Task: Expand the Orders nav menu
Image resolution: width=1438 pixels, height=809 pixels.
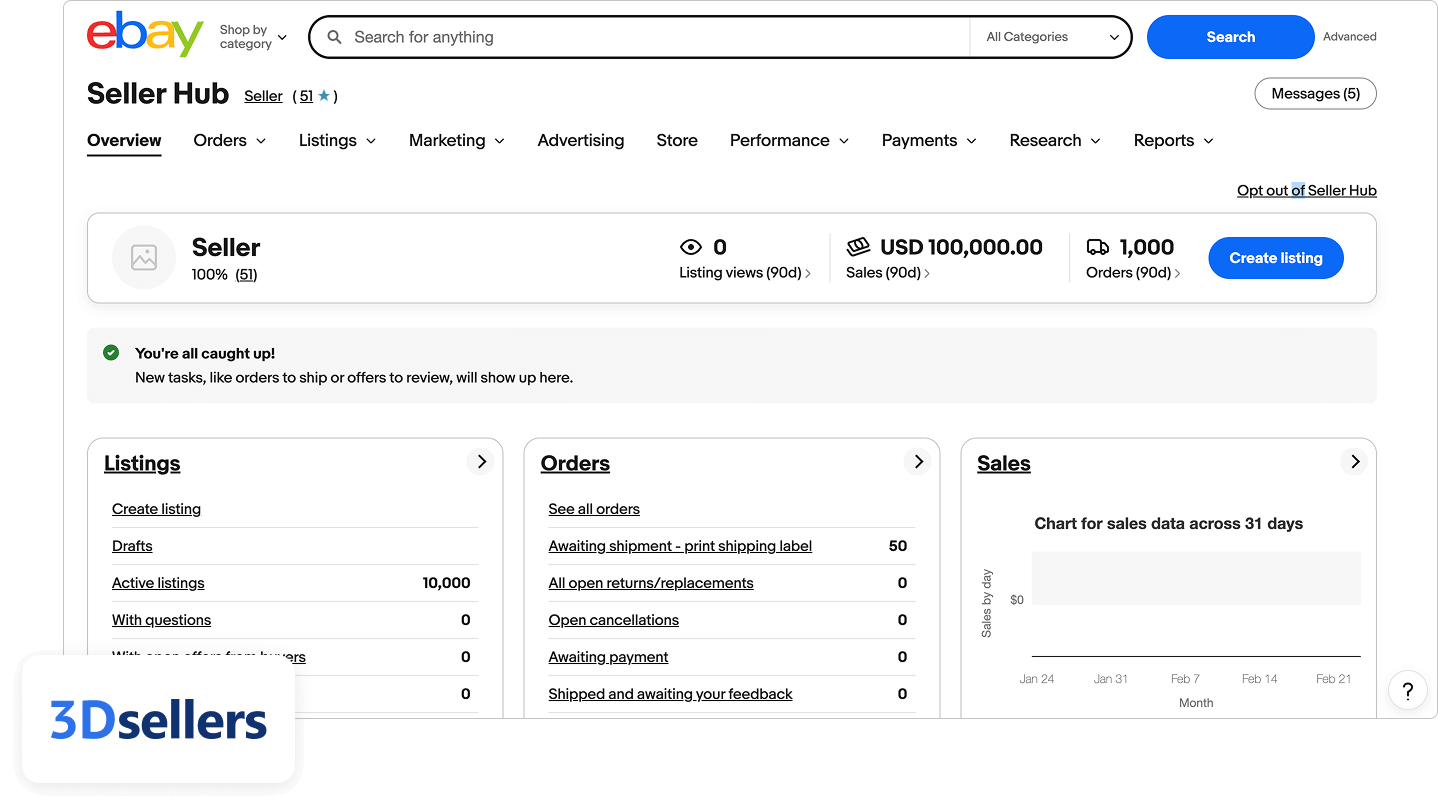Action: pos(230,140)
